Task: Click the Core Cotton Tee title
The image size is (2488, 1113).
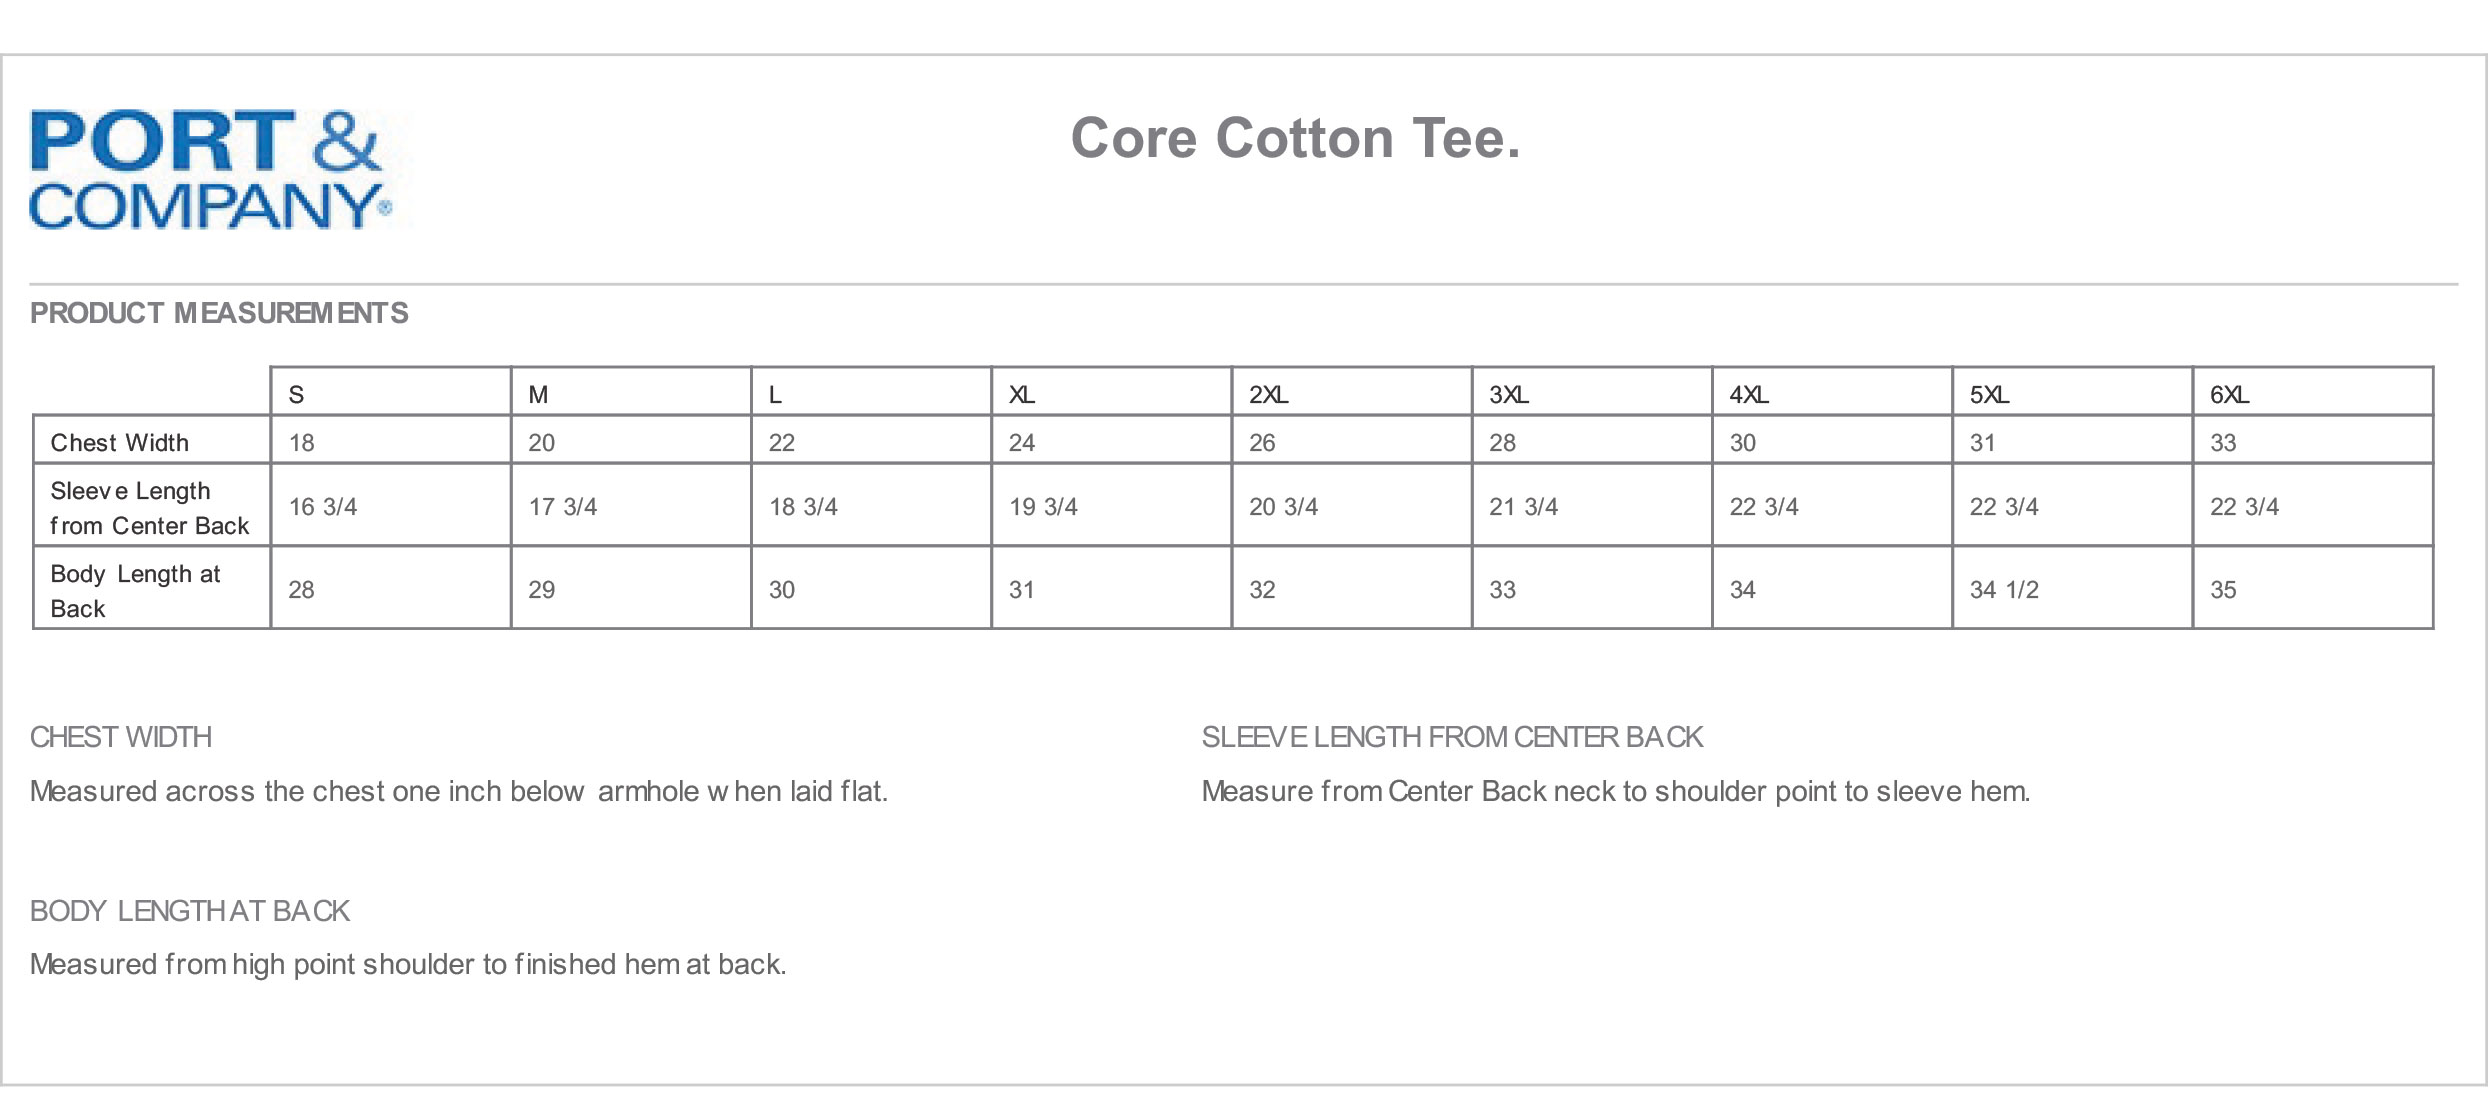Action: (x=1295, y=138)
